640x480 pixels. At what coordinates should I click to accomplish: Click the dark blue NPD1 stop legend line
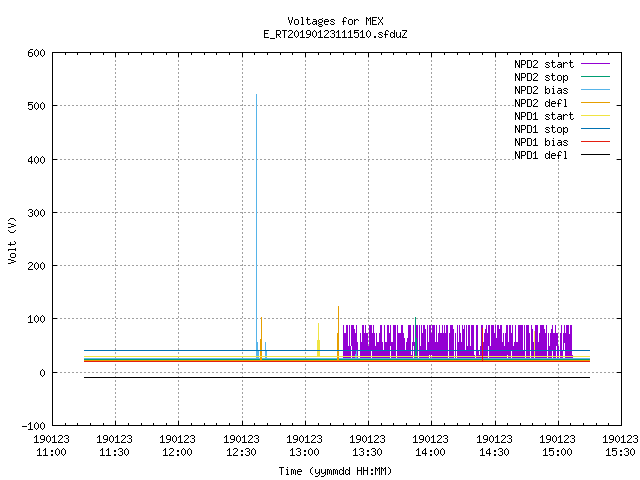point(596,129)
